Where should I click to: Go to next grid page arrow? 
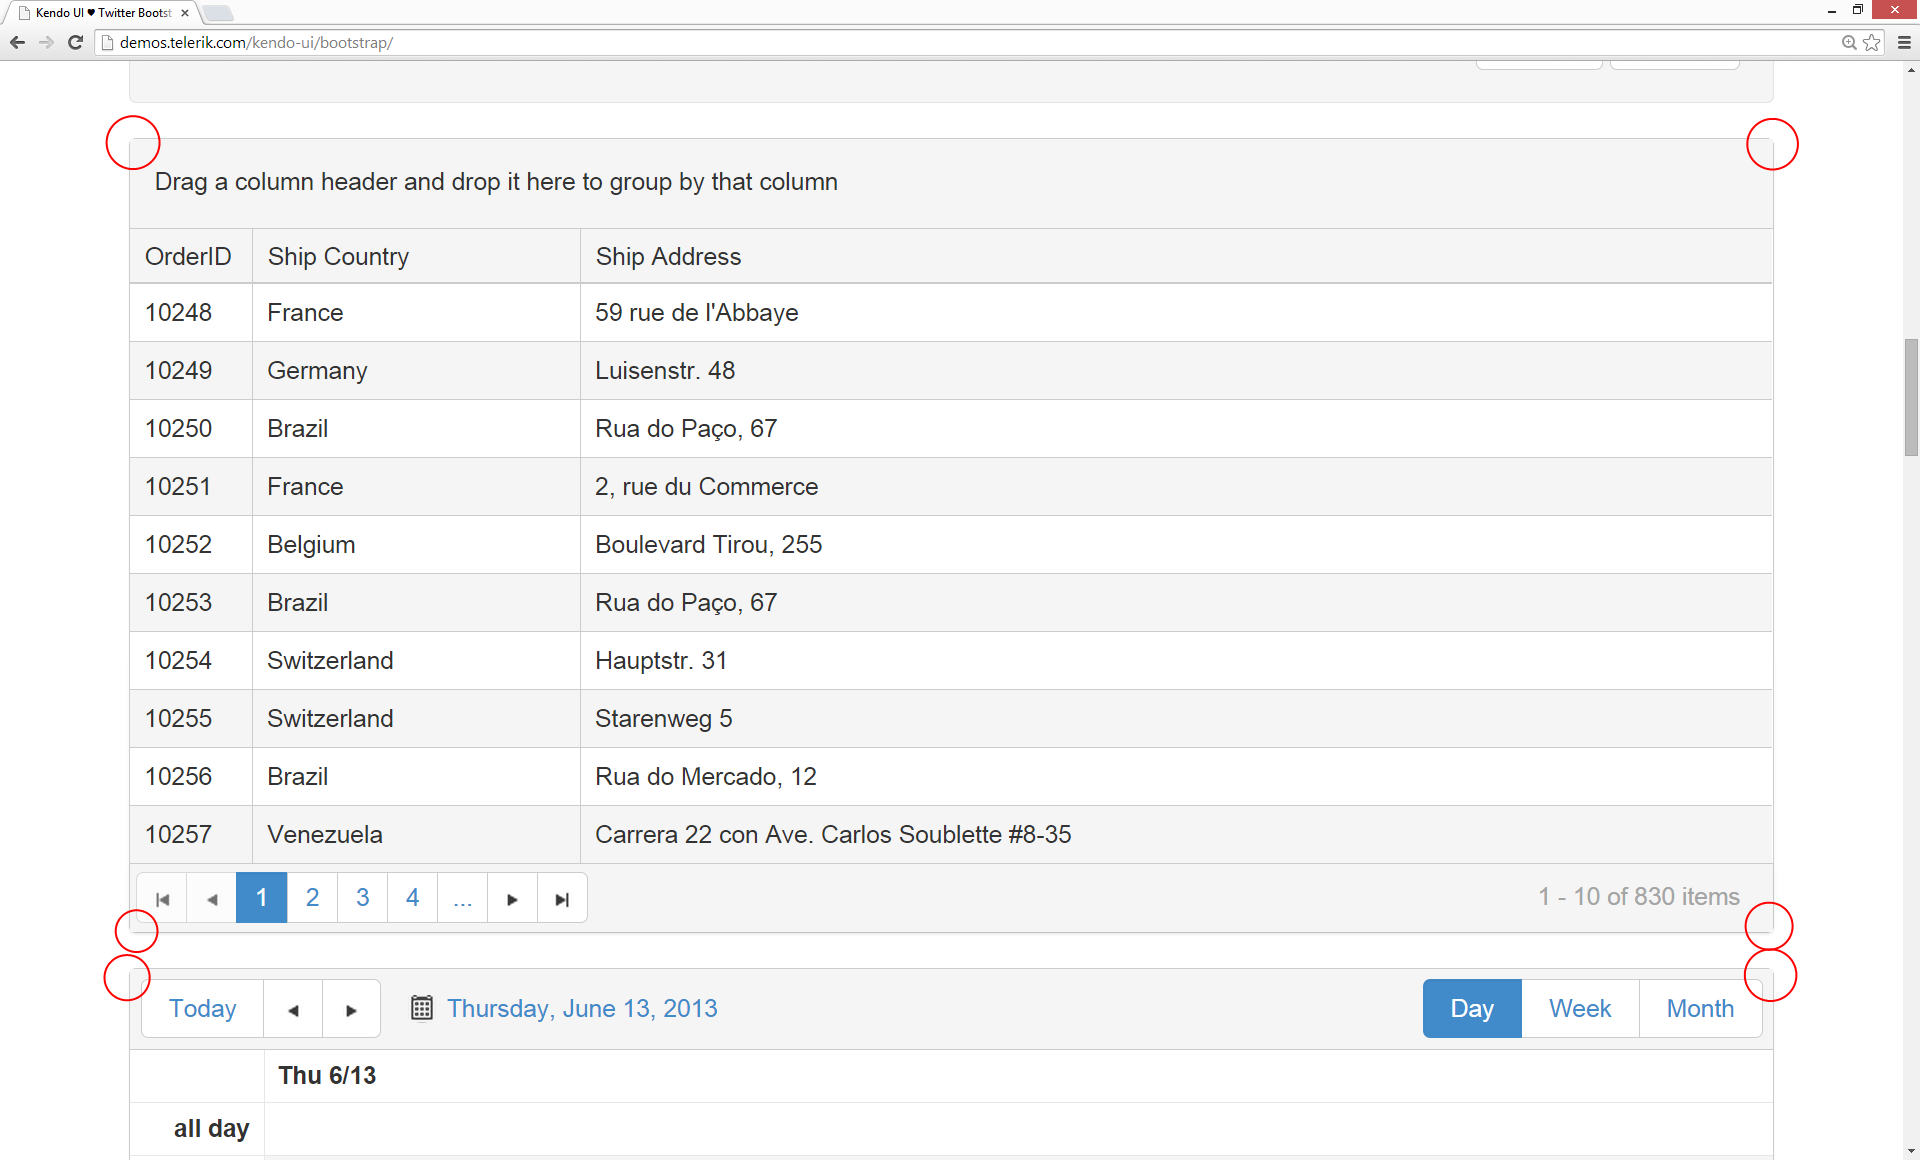point(512,899)
